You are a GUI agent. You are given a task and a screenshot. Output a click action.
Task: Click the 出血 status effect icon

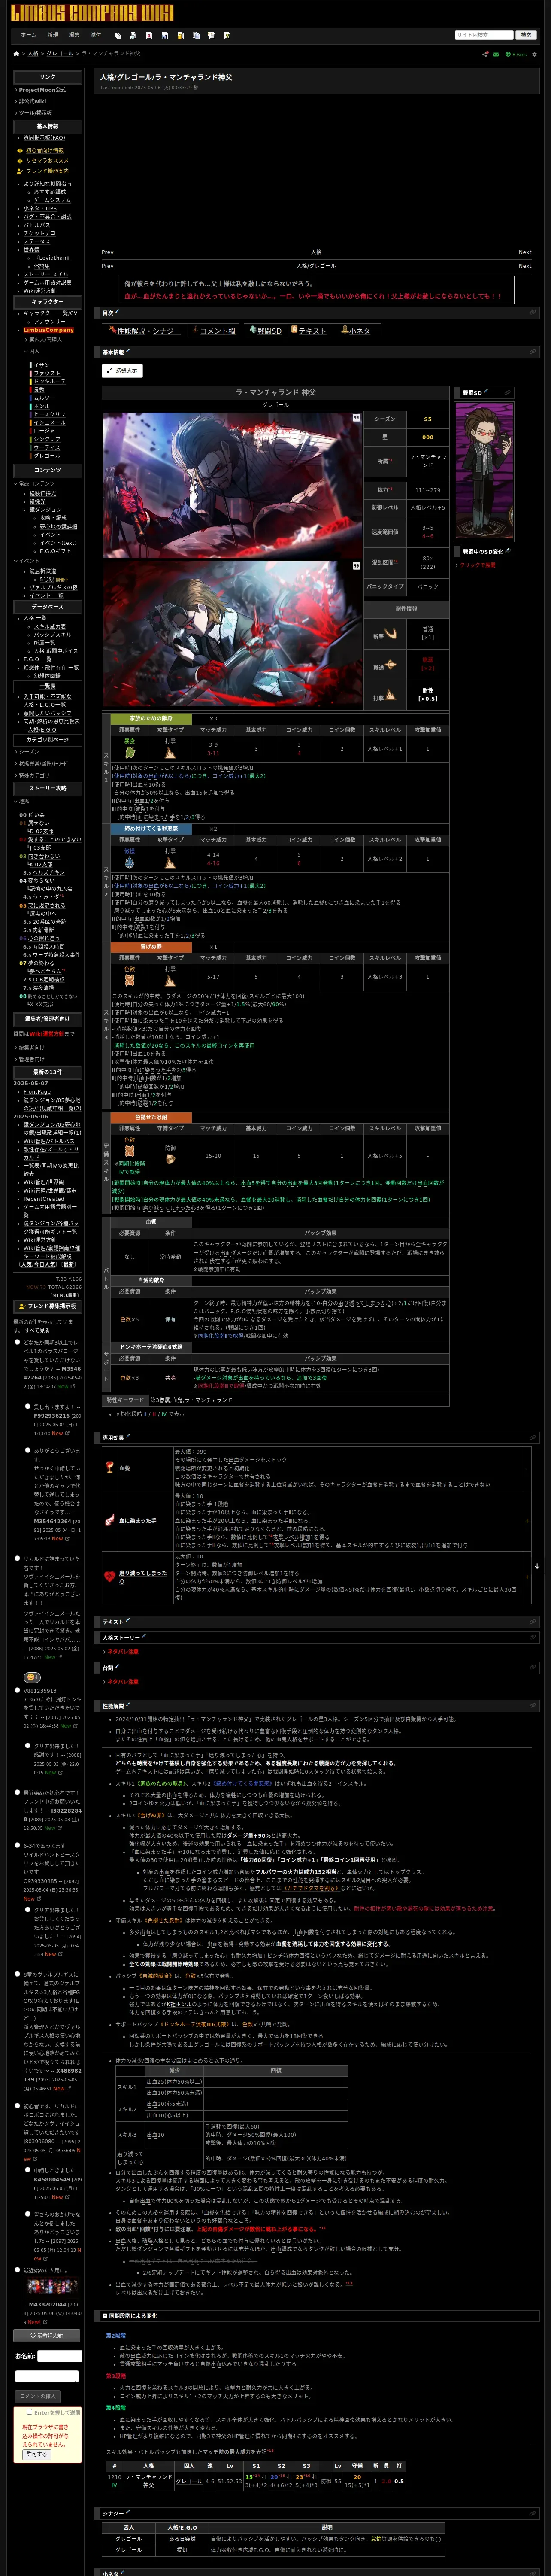pyautogui.click(x=110, y=1468)
